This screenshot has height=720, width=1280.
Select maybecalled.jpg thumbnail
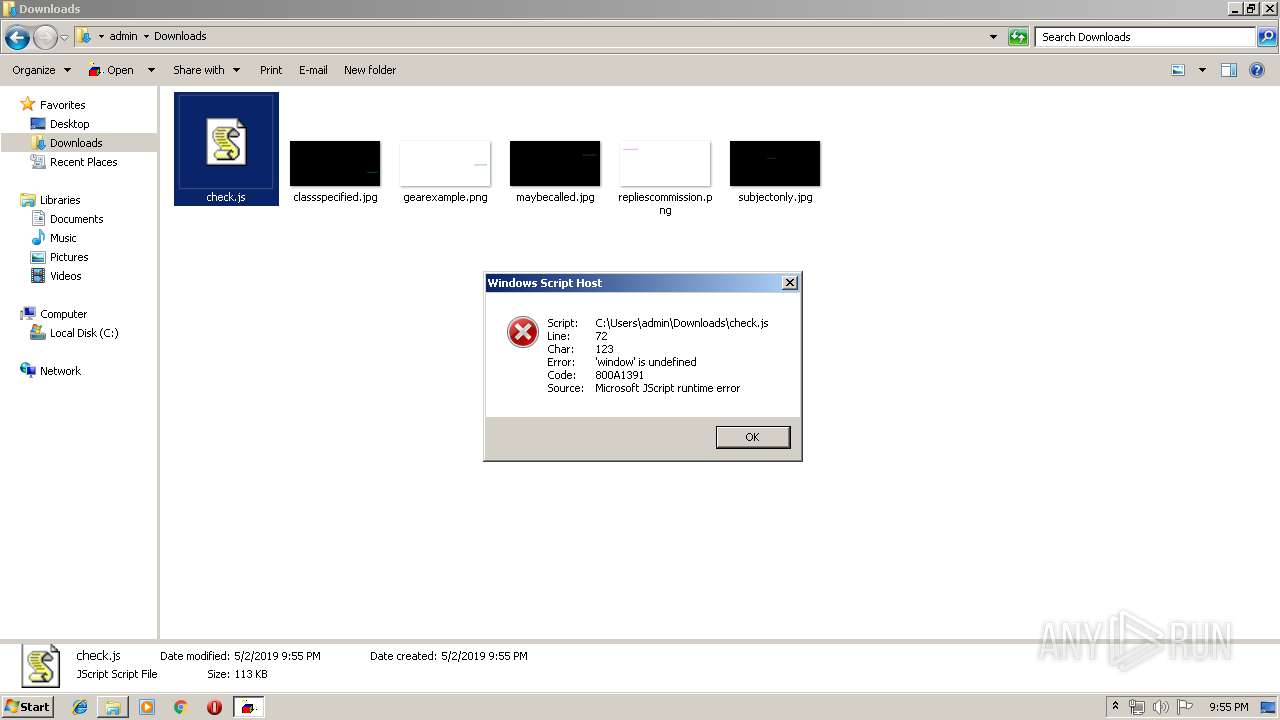555,163
